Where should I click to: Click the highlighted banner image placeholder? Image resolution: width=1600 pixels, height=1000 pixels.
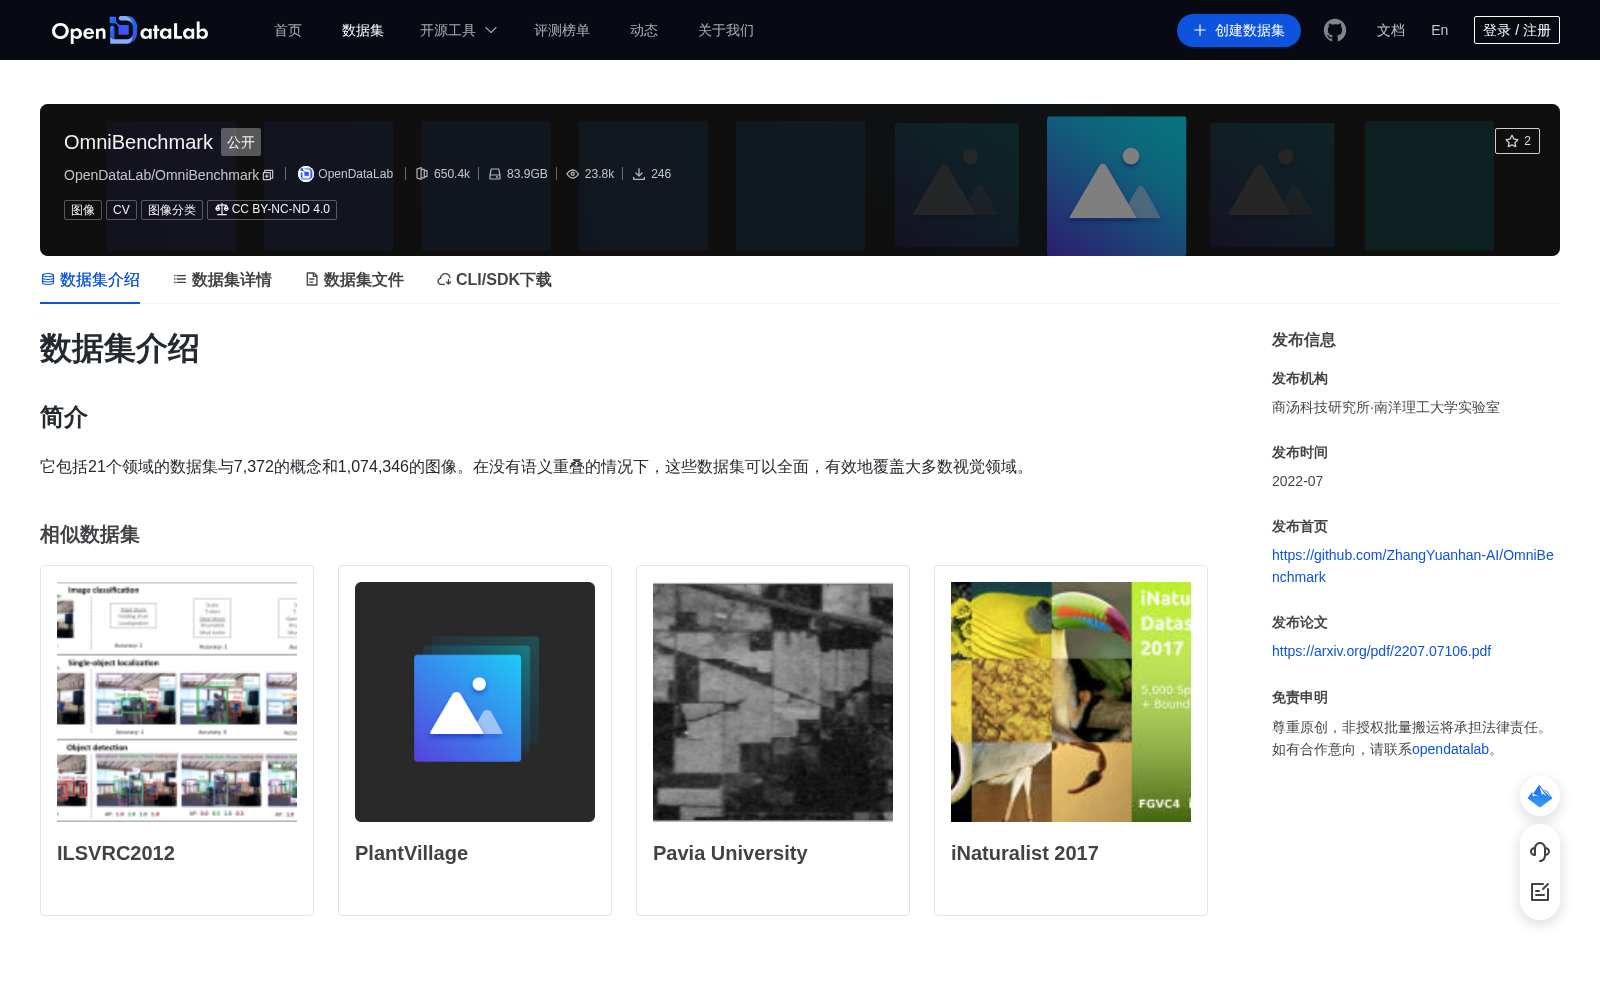pyautogui.click(x=1116, y=186)
